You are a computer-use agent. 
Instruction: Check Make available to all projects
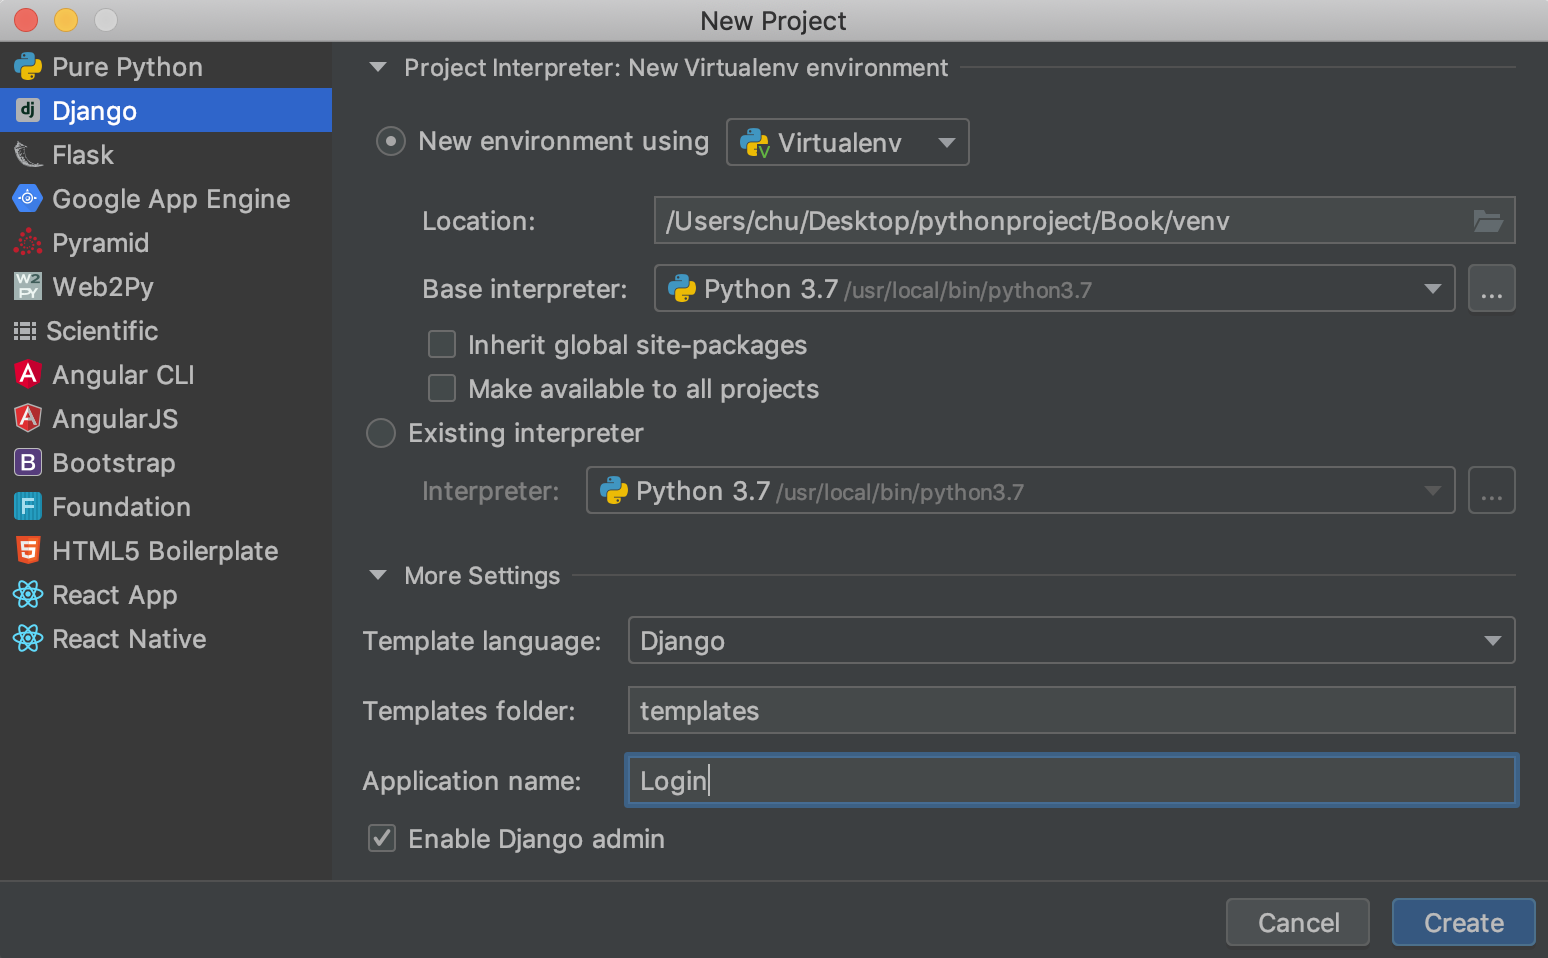(x=442, y=389)
